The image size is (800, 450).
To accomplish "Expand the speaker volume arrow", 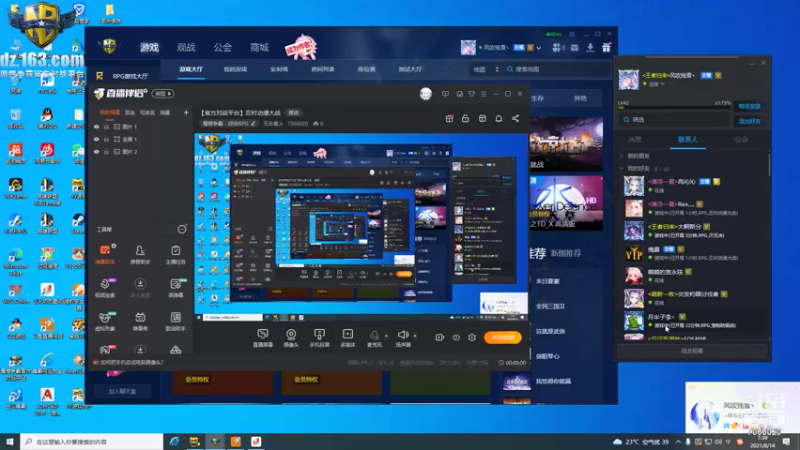I will [x=415, y=336].
